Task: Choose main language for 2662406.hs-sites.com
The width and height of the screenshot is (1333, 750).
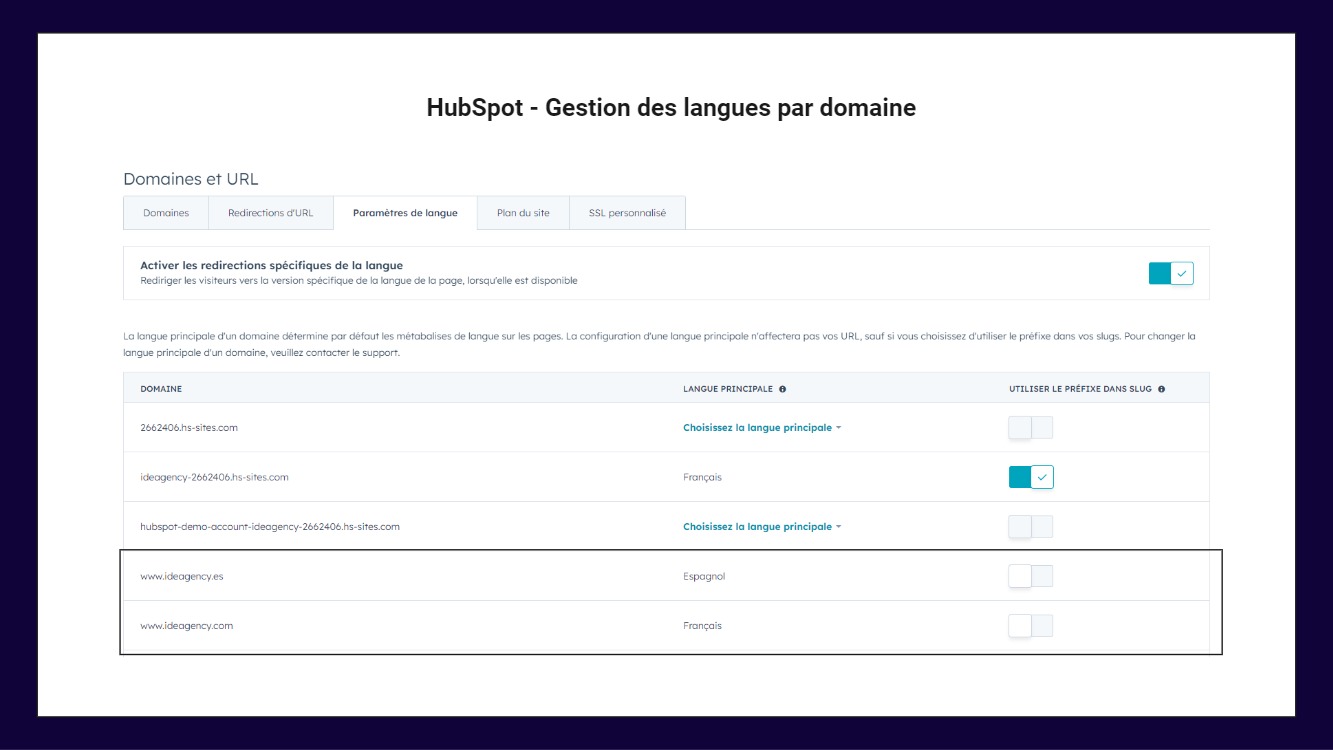Action: tap(762, 427)
